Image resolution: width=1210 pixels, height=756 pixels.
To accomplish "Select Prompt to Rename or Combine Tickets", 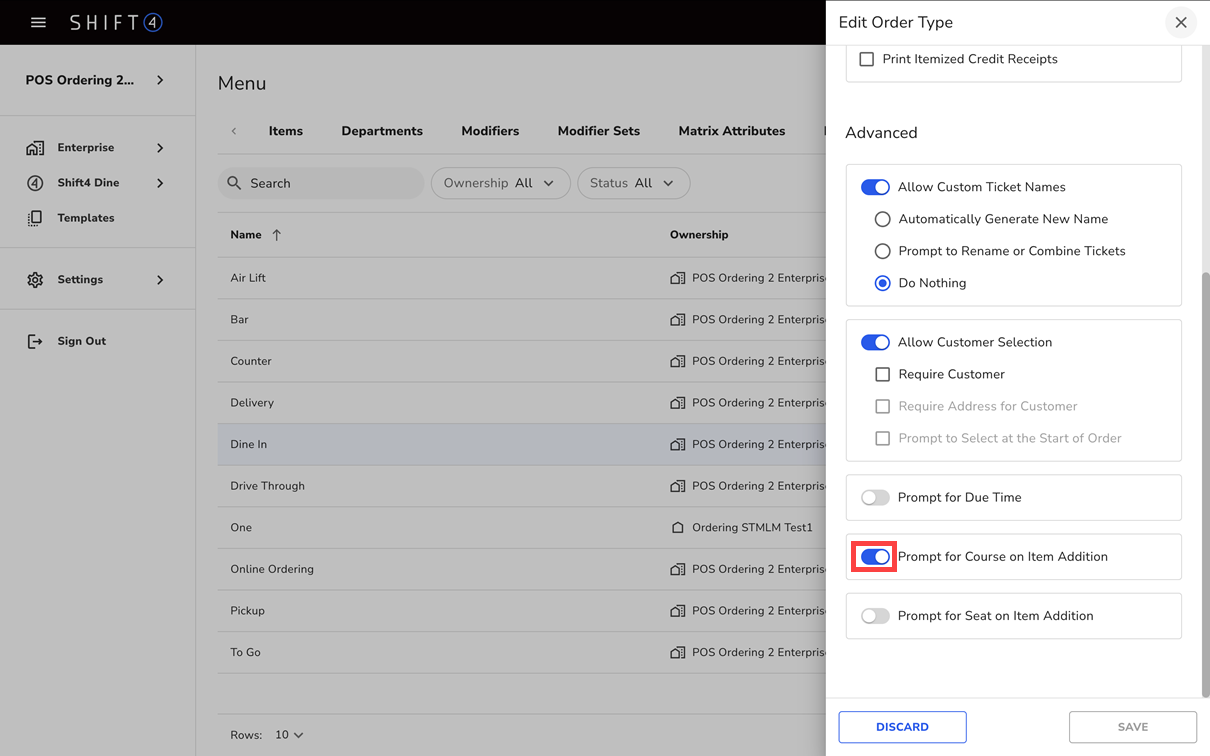I will click(882, 251).
